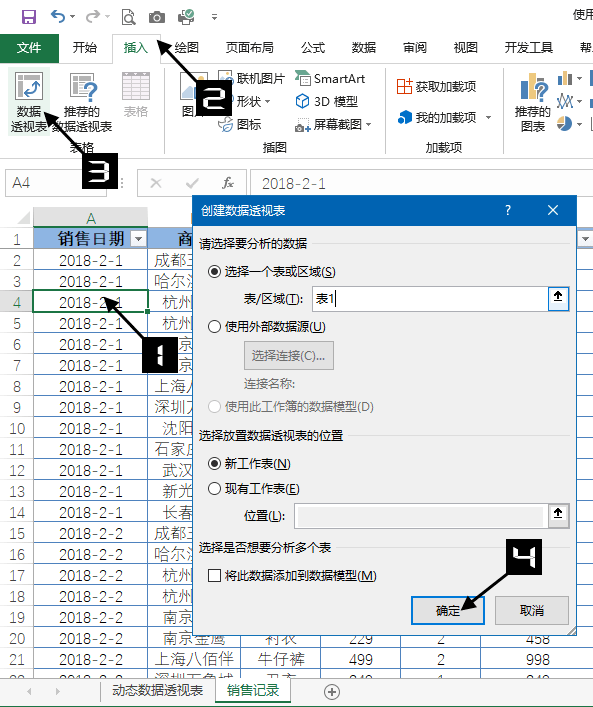Click cell with 上海八佰伴 in row 21
The height and width of the screenshot is (707, 593).
(194, 660)
